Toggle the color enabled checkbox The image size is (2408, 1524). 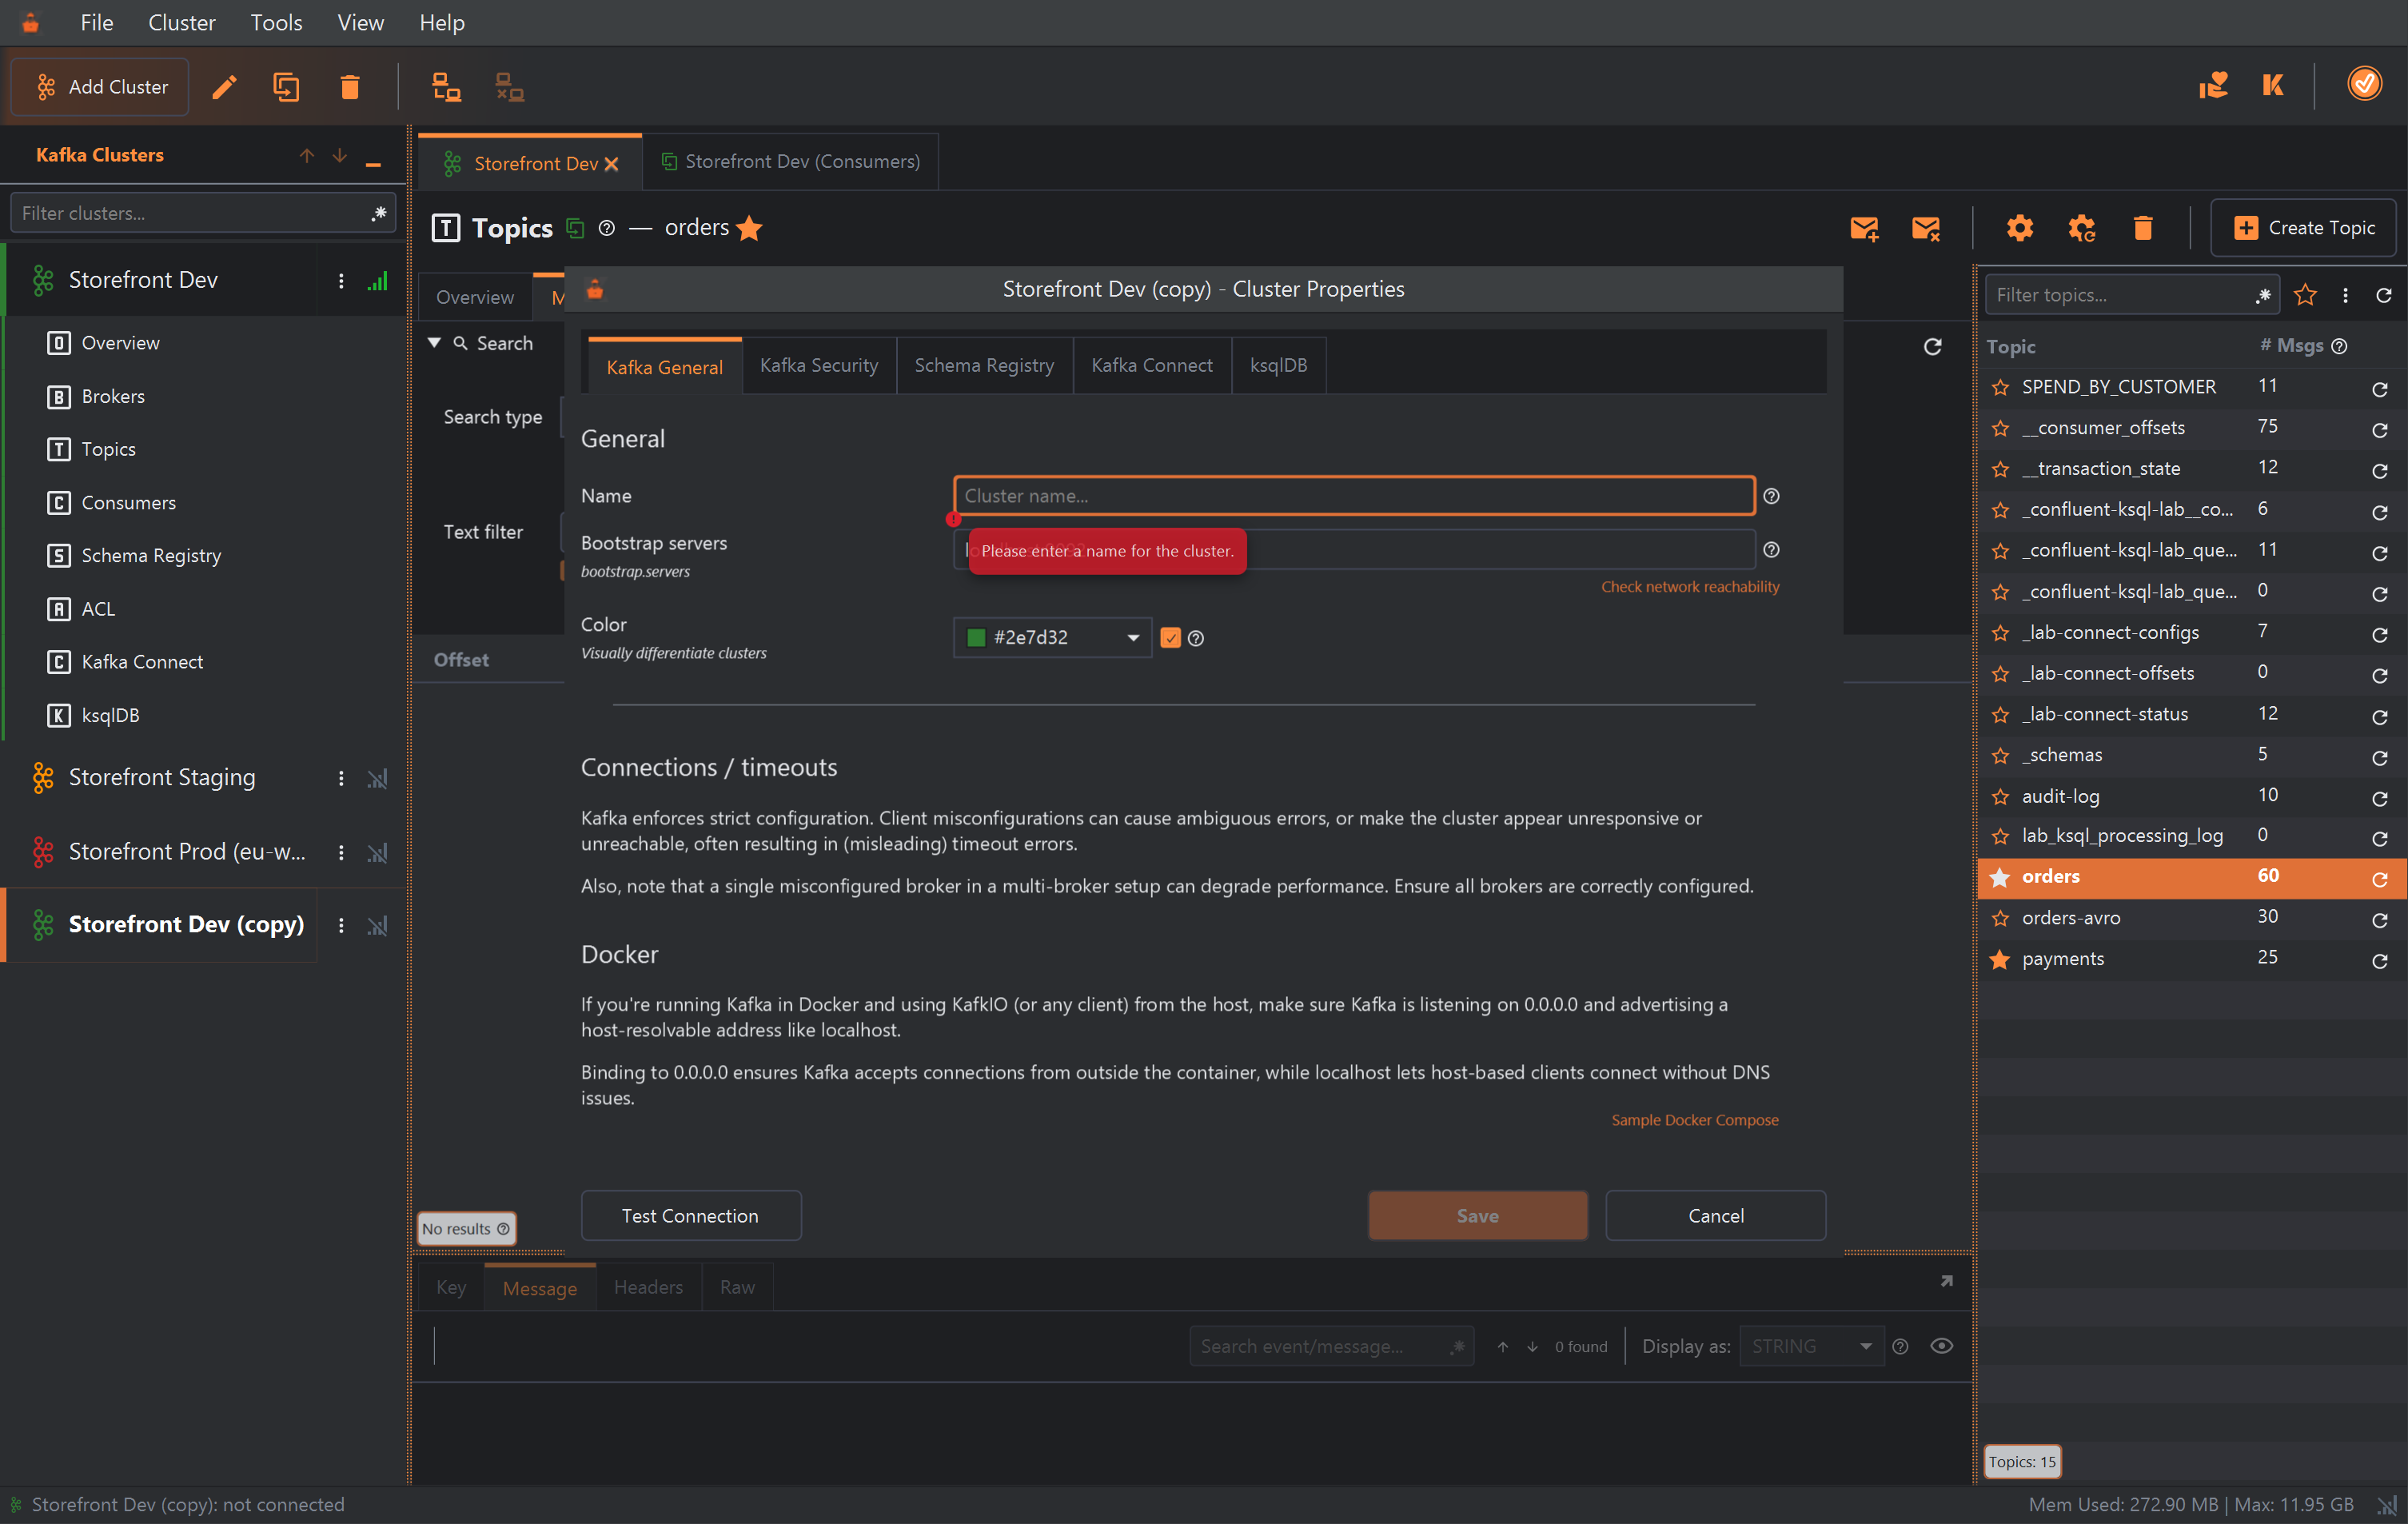click(1170, 638)
